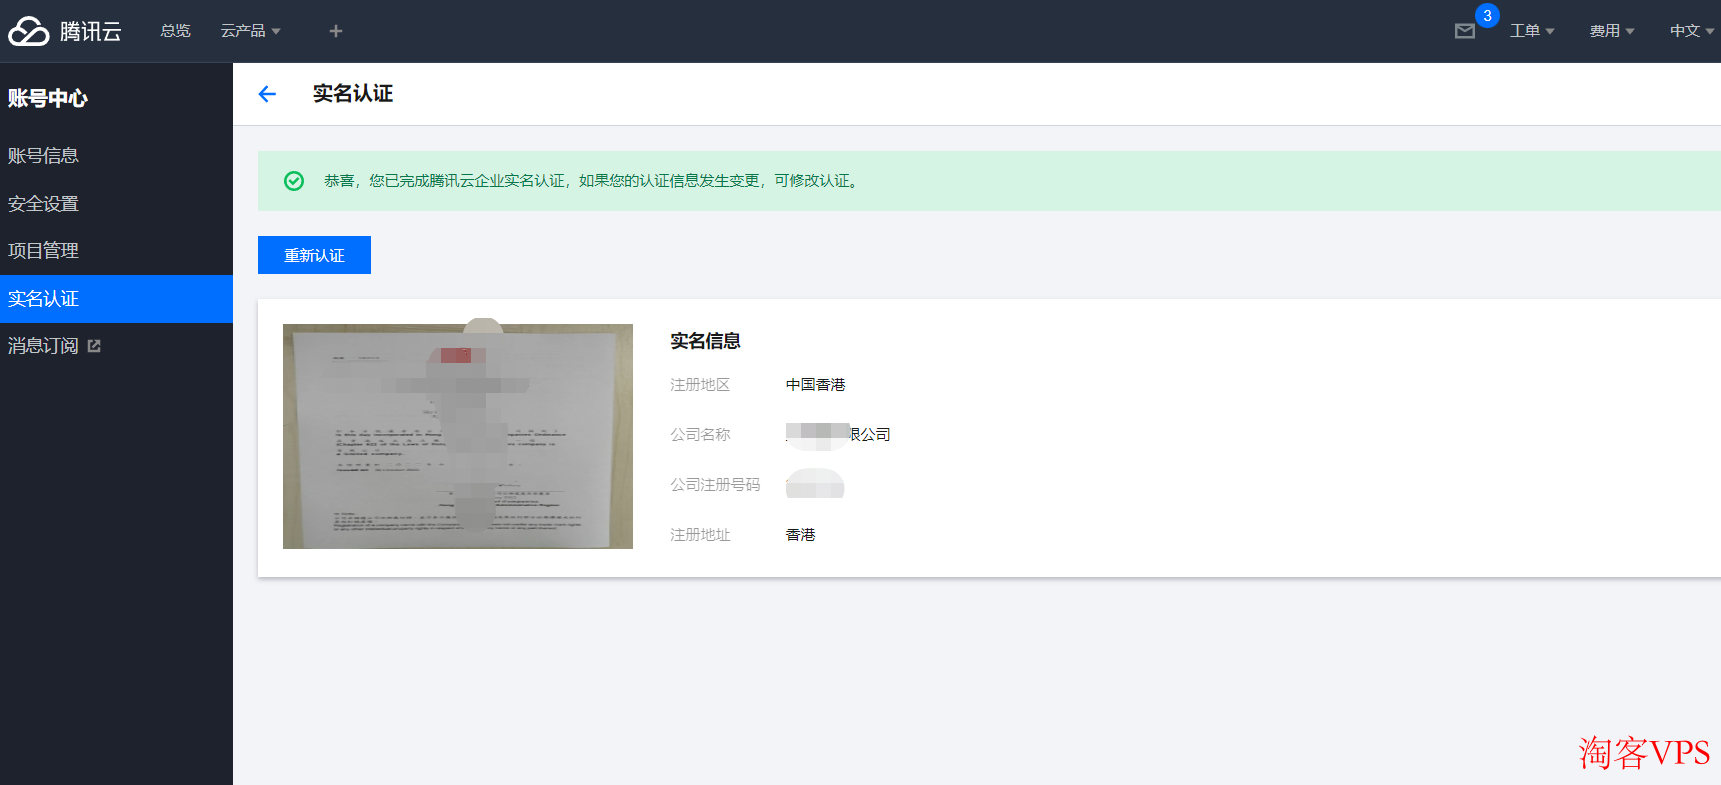Click the 实名认证 page title
This screenshot has height=785, width=1721.
pyautogui.click(x=353, y=94)
